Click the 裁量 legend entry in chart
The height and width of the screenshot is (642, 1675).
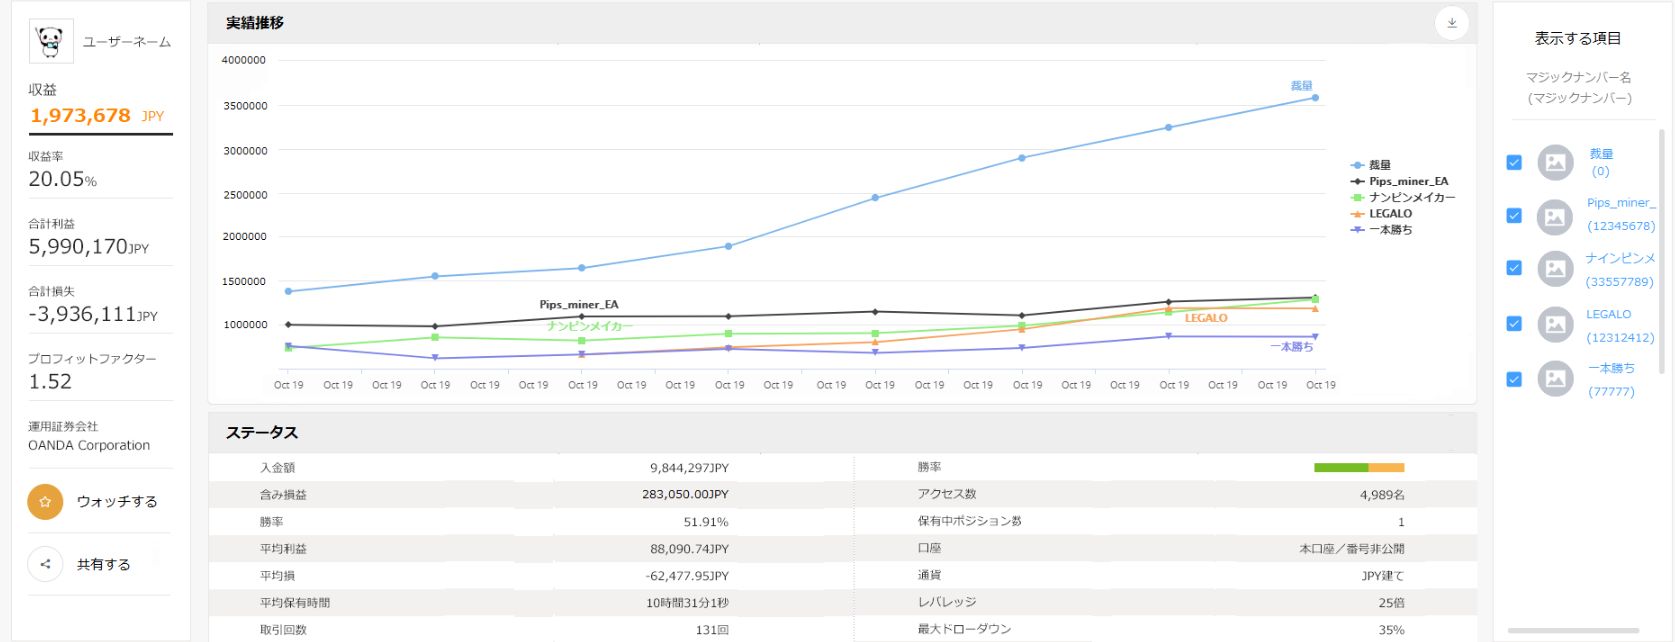coord(1379,165)
